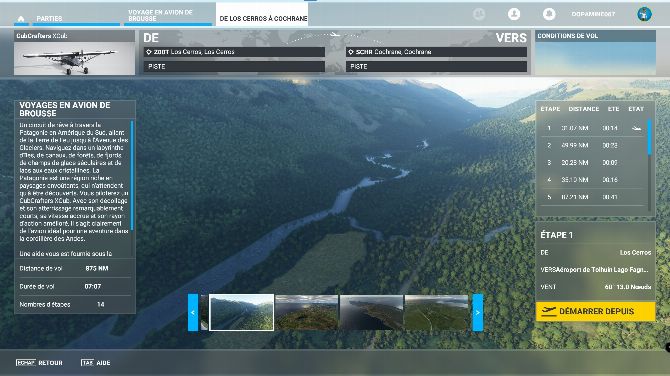Click the player avatar picture
This screenshot has height=376, width=670.
(644, 14)
